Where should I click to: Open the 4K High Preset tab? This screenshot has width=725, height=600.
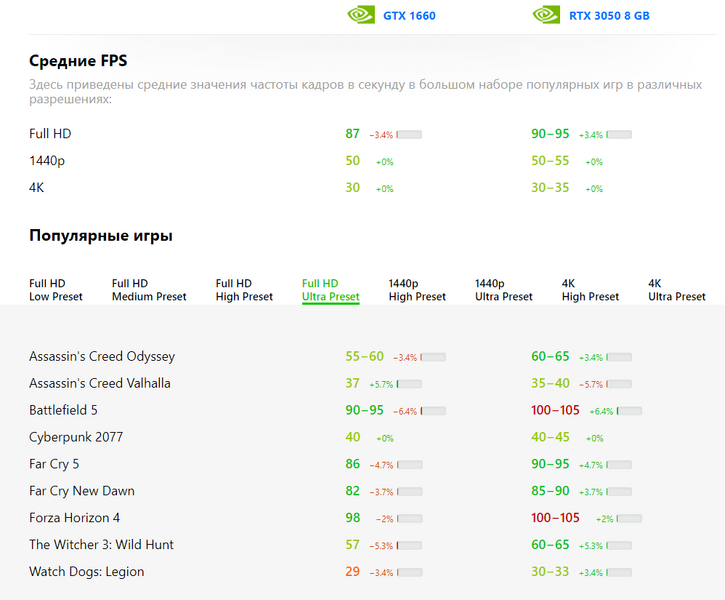pyautogui.click(x=590, y=290)
